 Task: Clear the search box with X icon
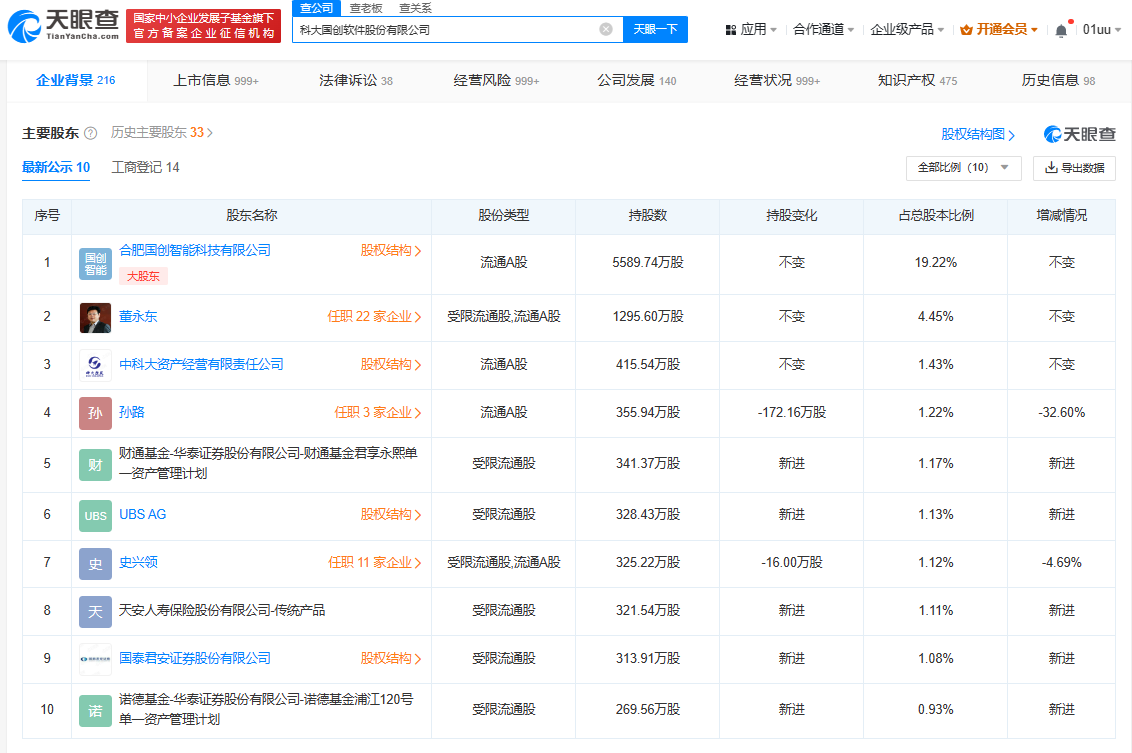click(606, 30)
